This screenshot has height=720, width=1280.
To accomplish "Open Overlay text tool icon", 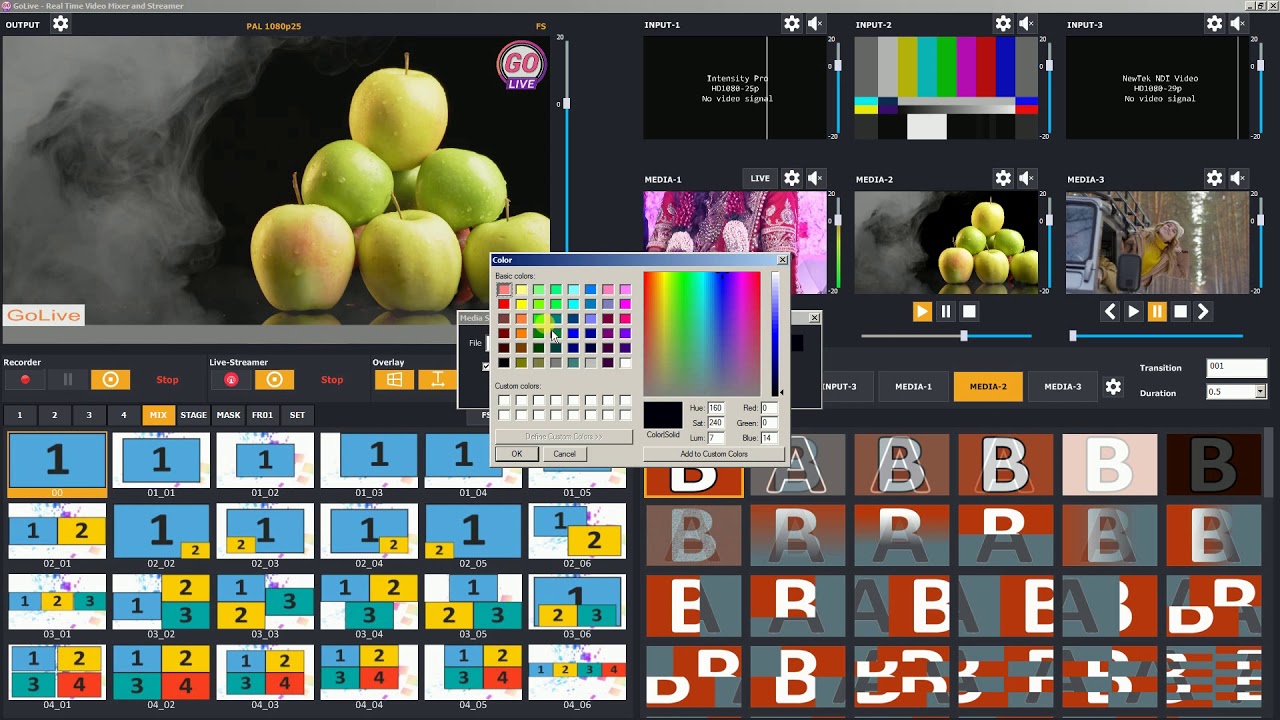I will (437, 380).
